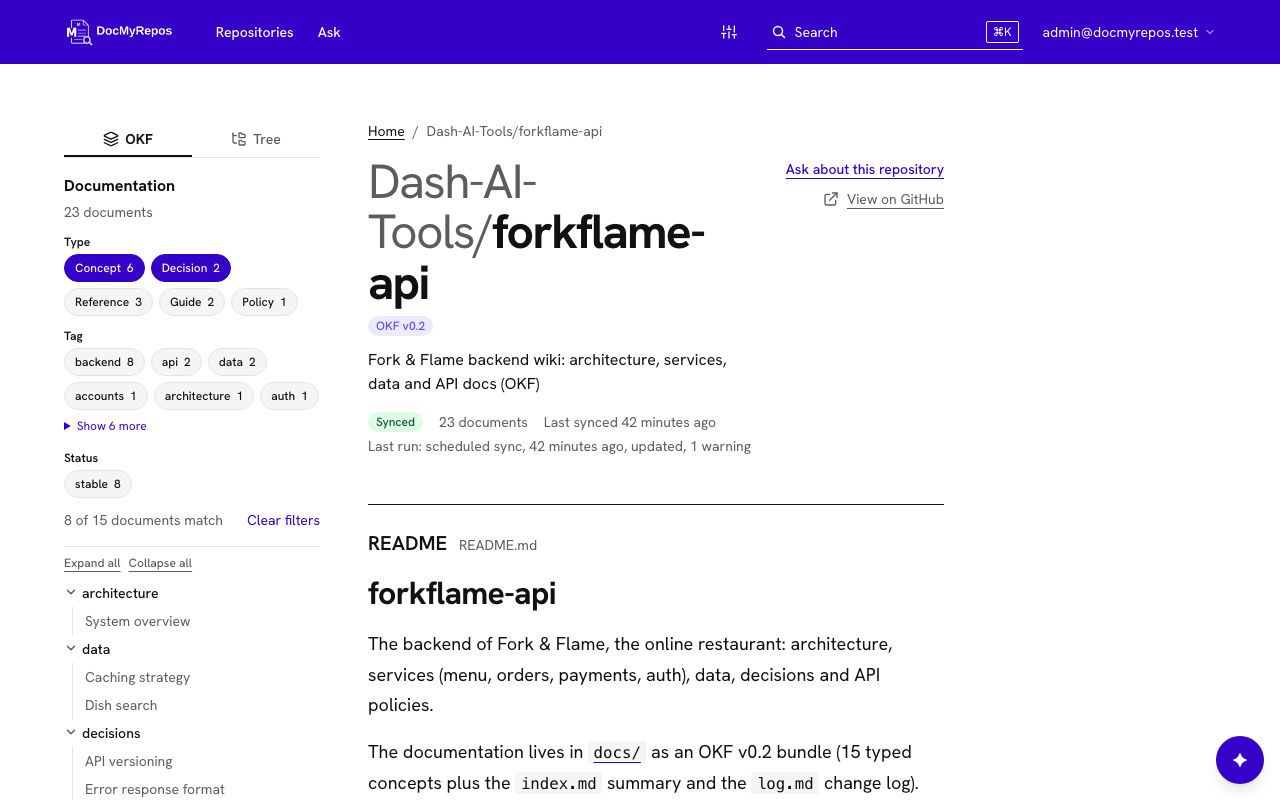Open System overview document
Viewport: 1280px width, 800px height.
click(138, 621)
